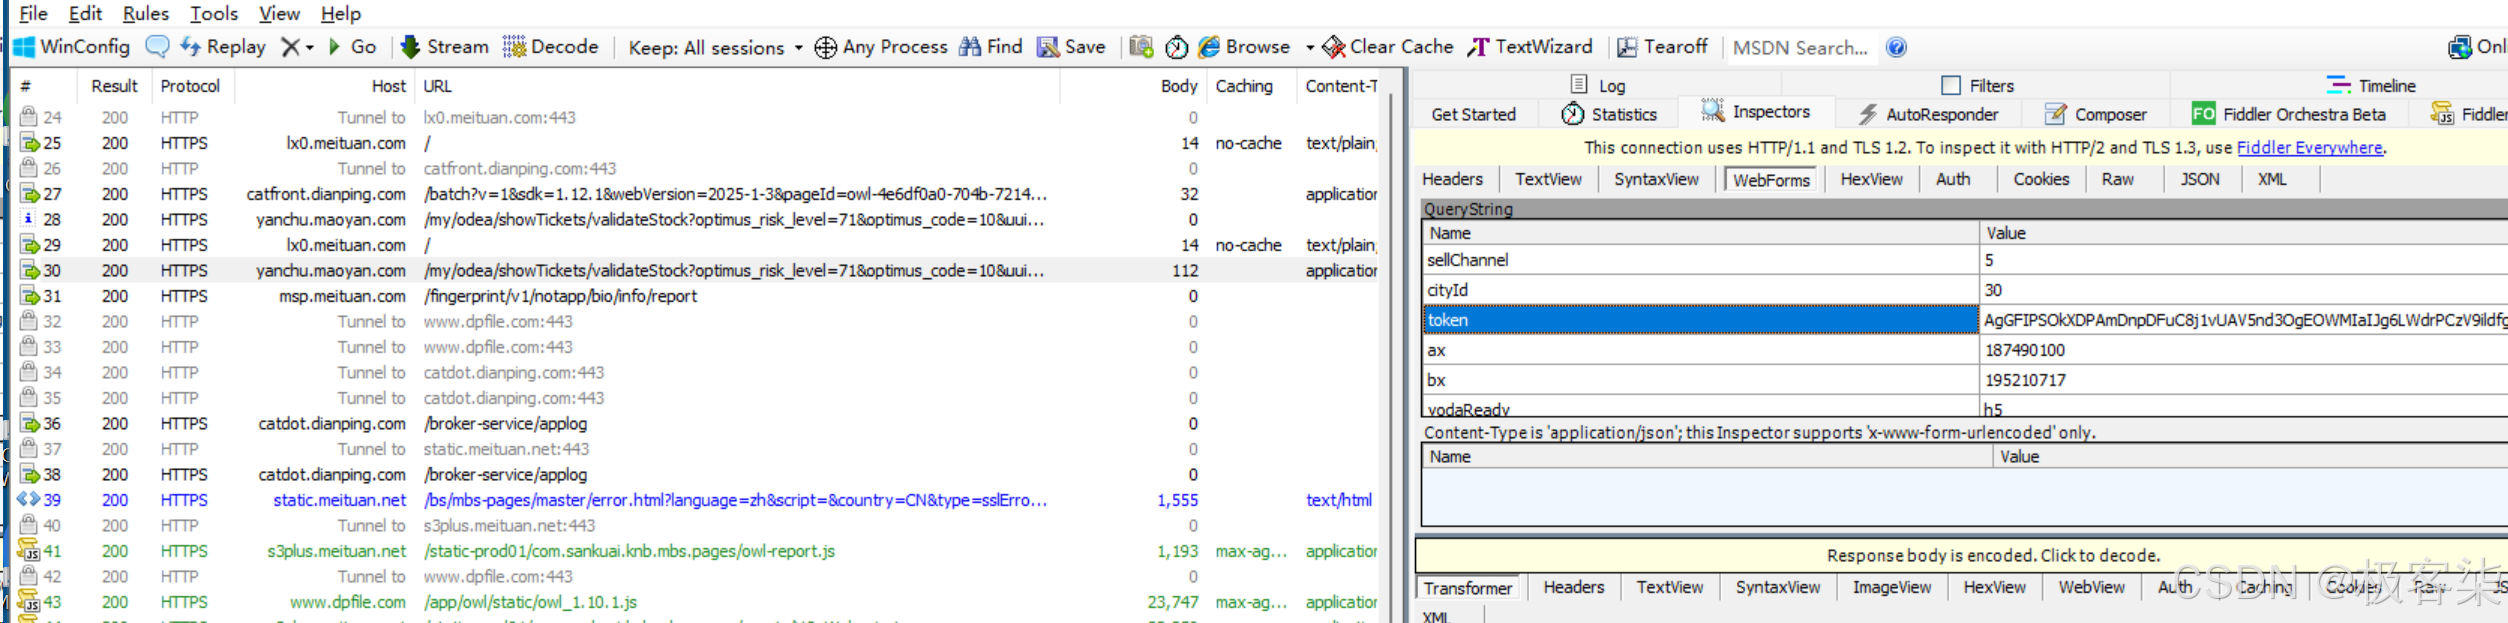The image size is (2508, 623).
Task: Switch to the Log tab
Action: [1598, 86]
